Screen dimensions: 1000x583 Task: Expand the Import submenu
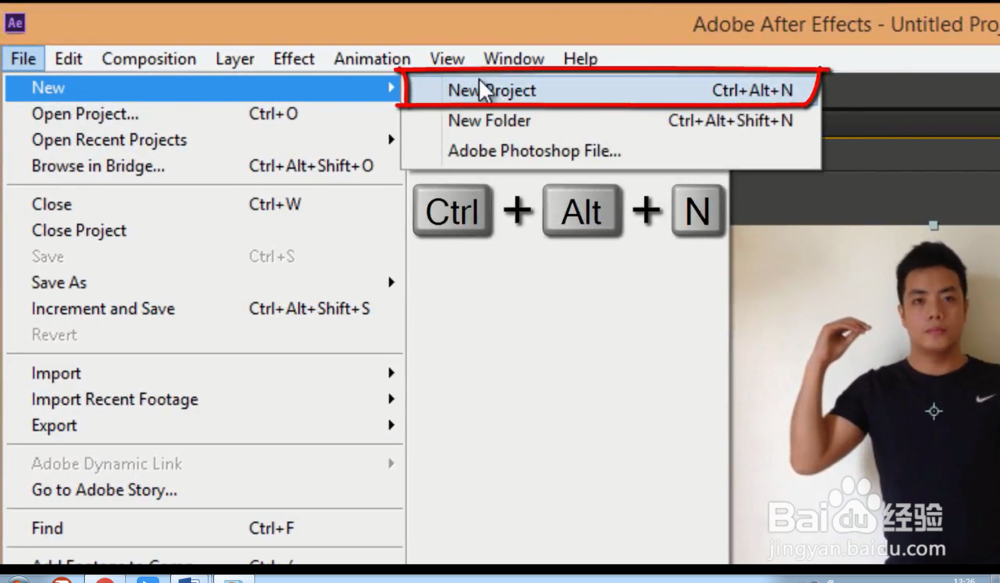click(x=203, y=373)
